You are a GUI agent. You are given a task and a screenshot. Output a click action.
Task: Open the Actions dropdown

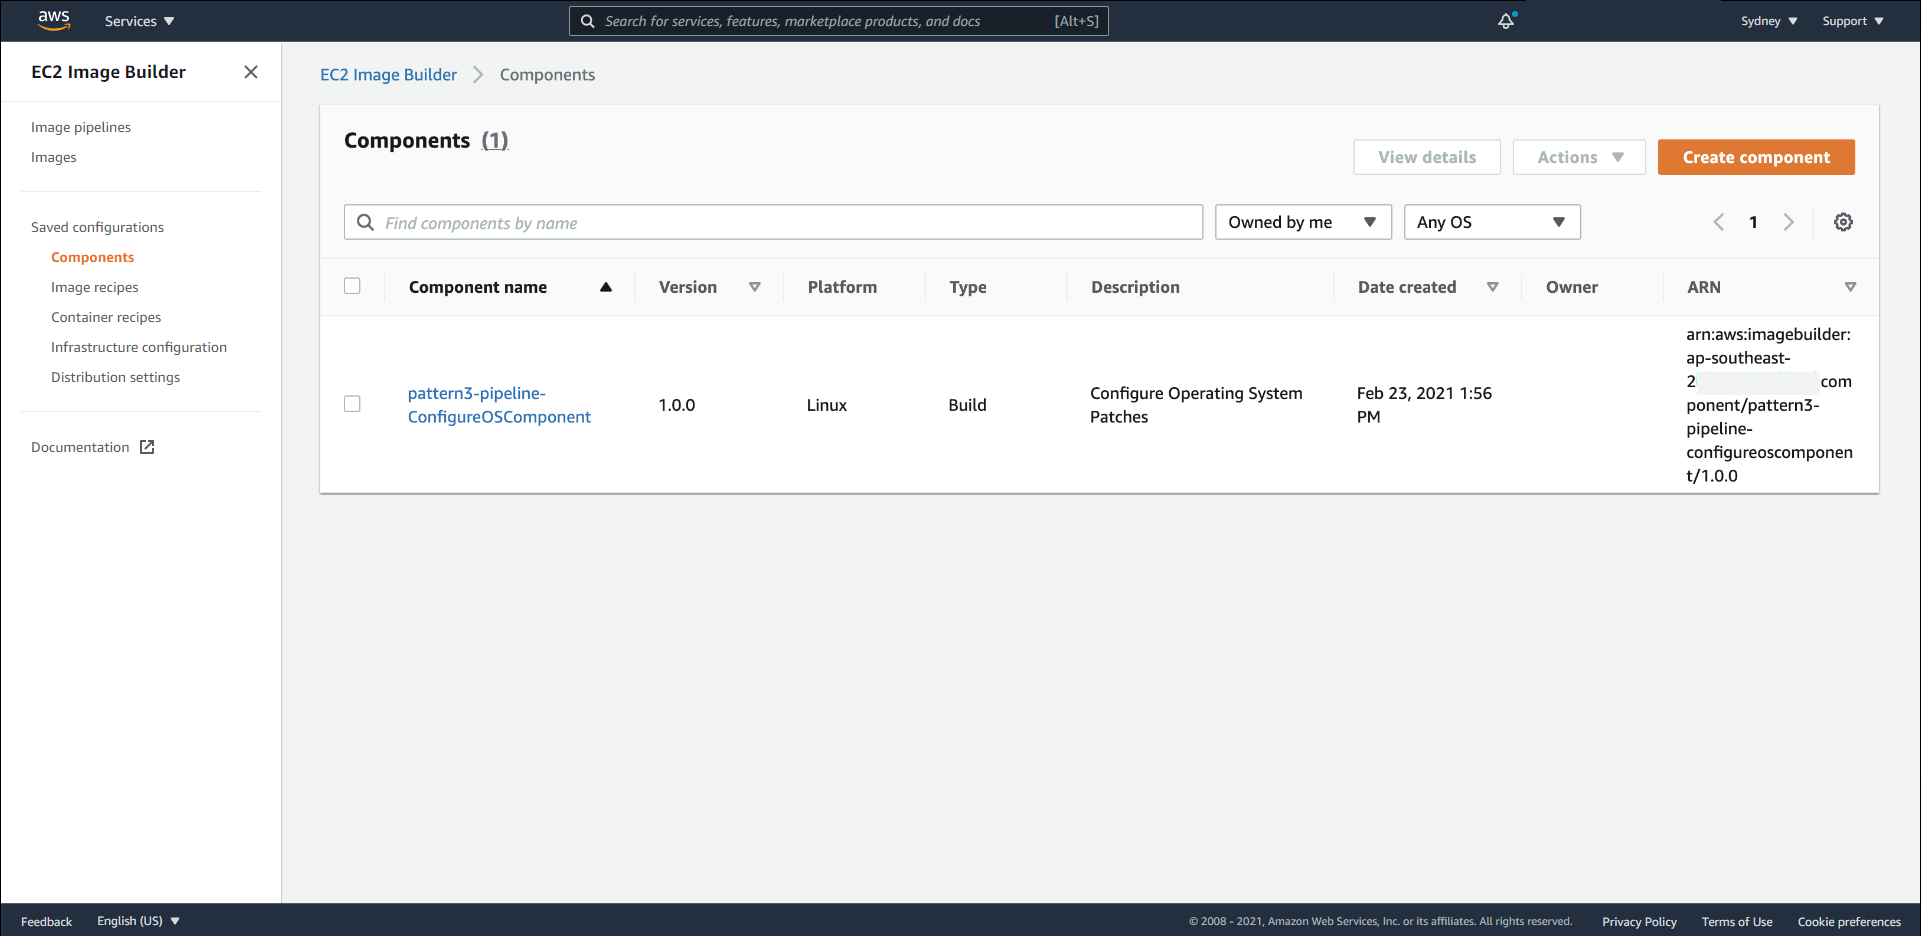[1579, 157]
